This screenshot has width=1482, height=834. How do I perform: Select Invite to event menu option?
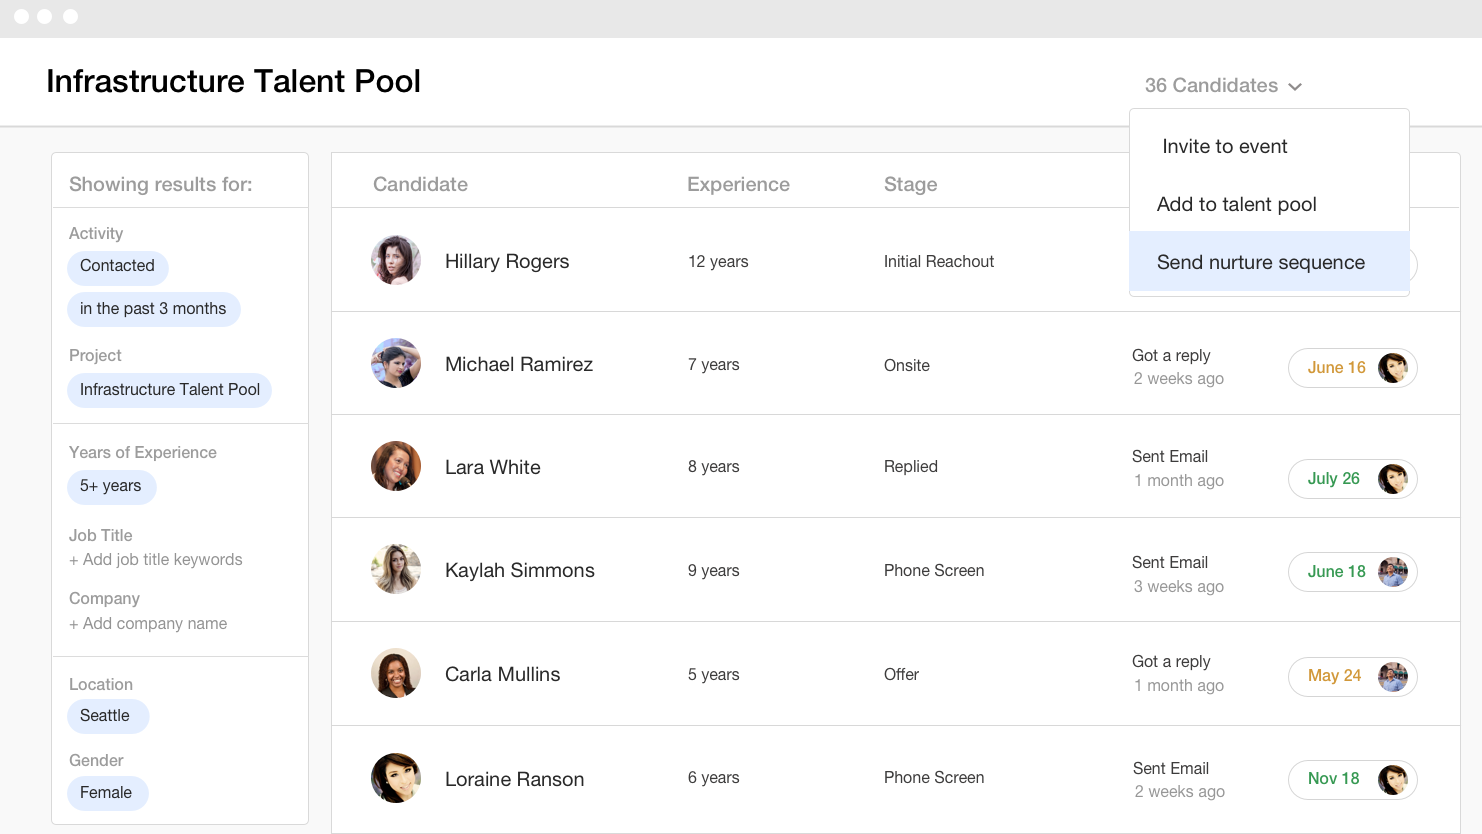click(x=1269, y=146)
